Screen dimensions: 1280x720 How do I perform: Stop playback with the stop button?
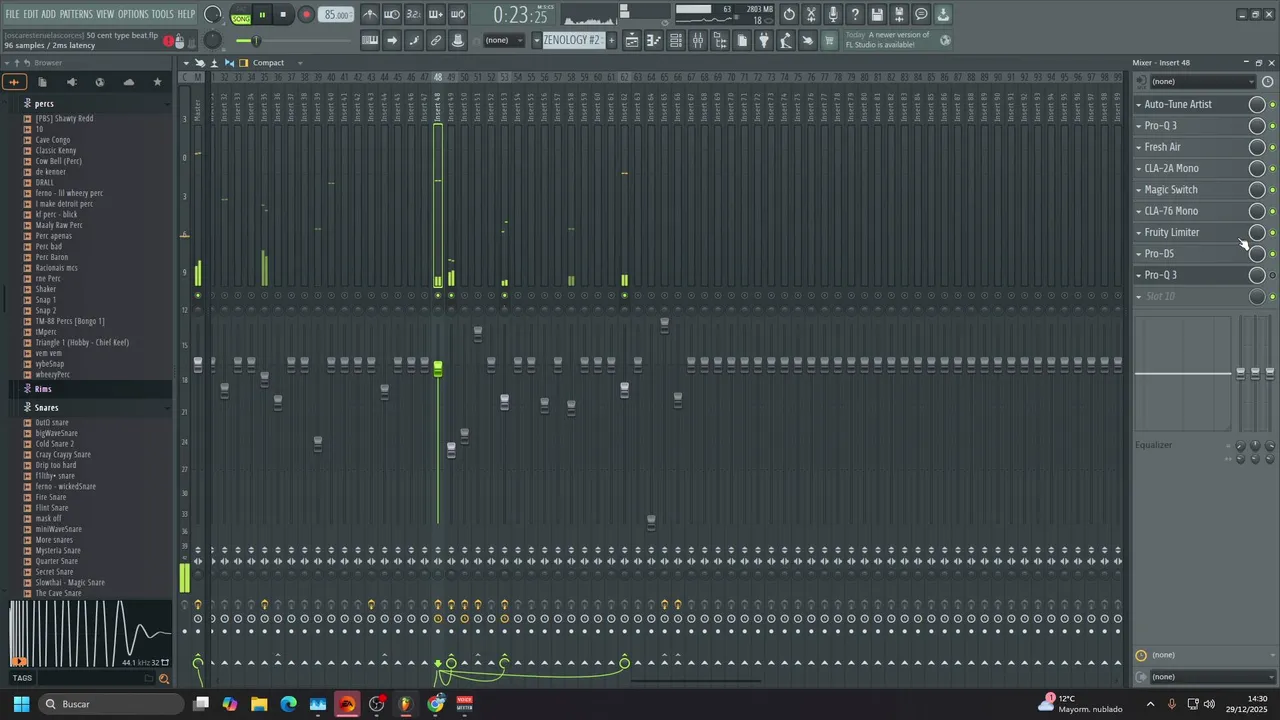283,15
